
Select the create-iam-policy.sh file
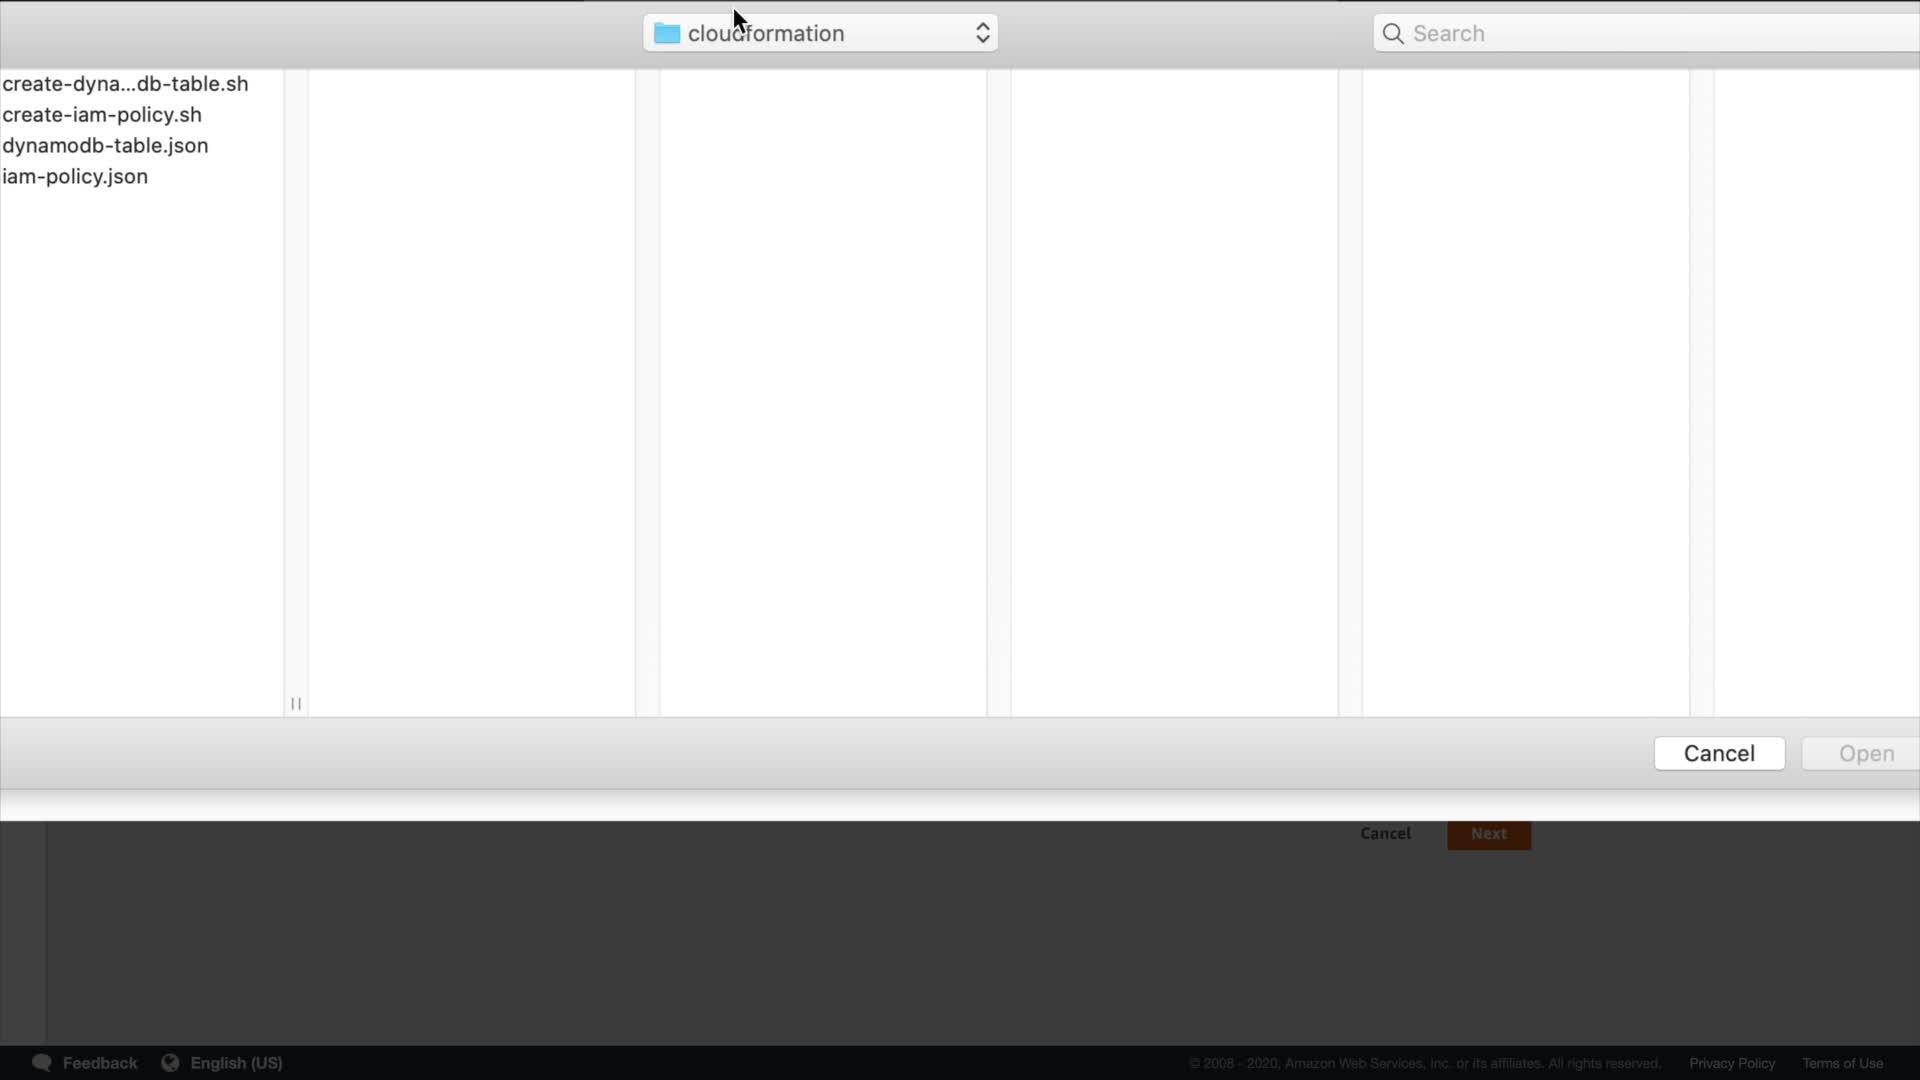(102, 115)
